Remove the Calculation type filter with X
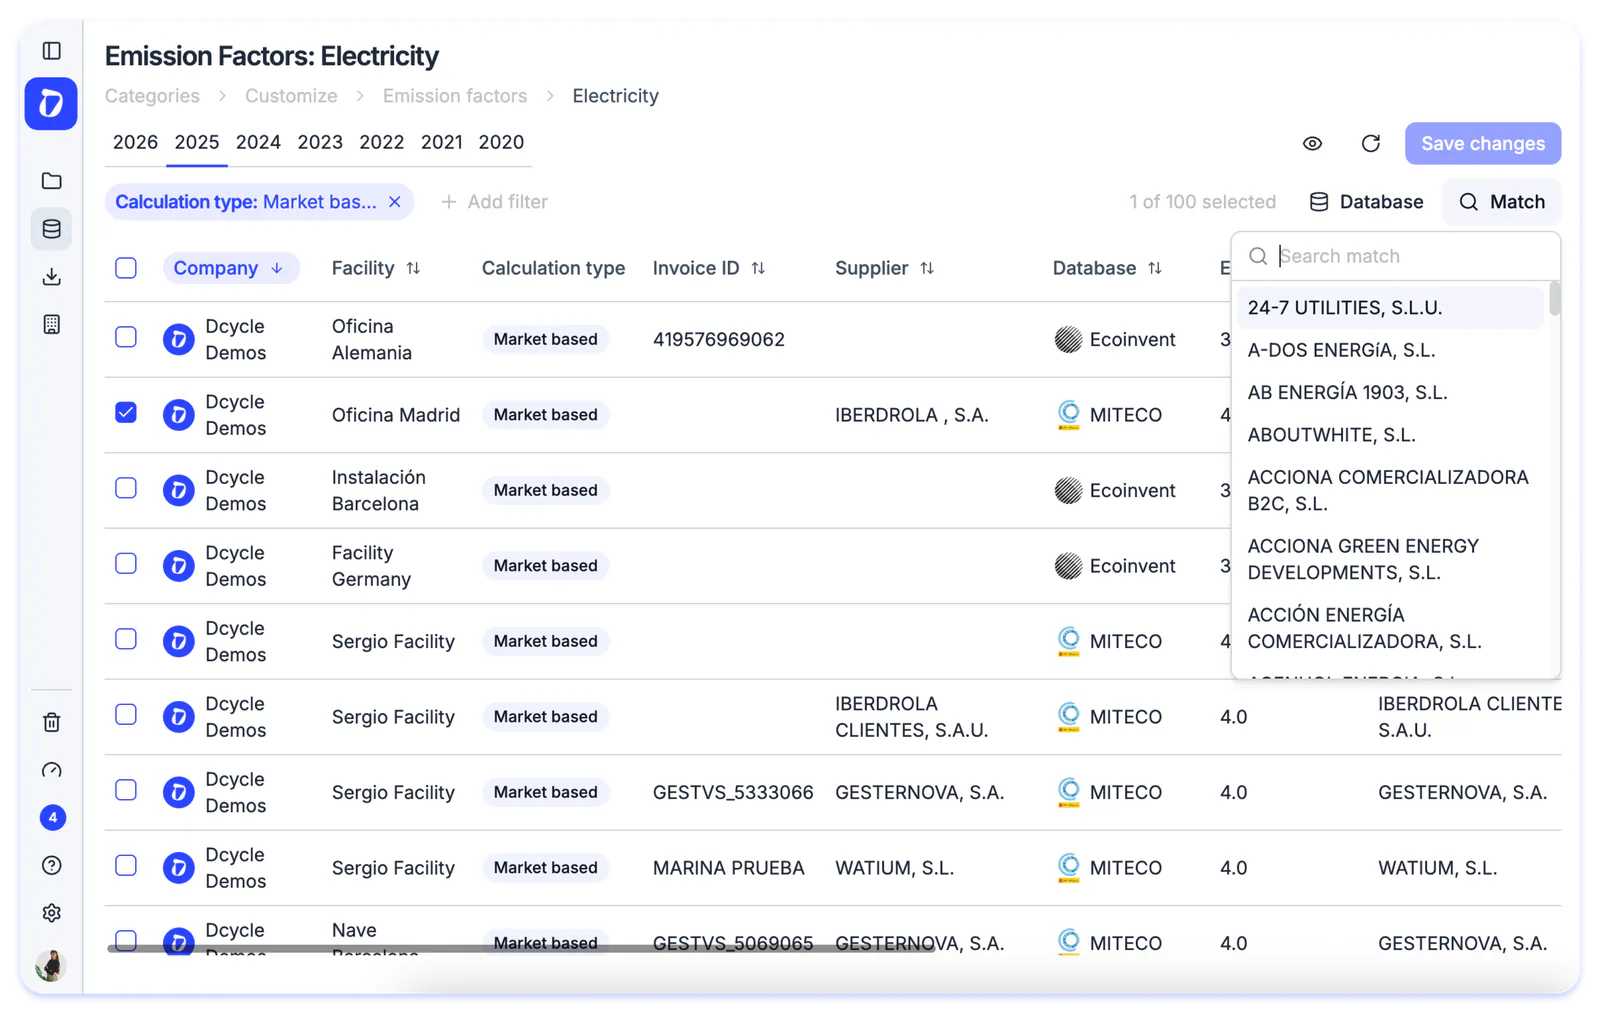 tap(395, 202)
